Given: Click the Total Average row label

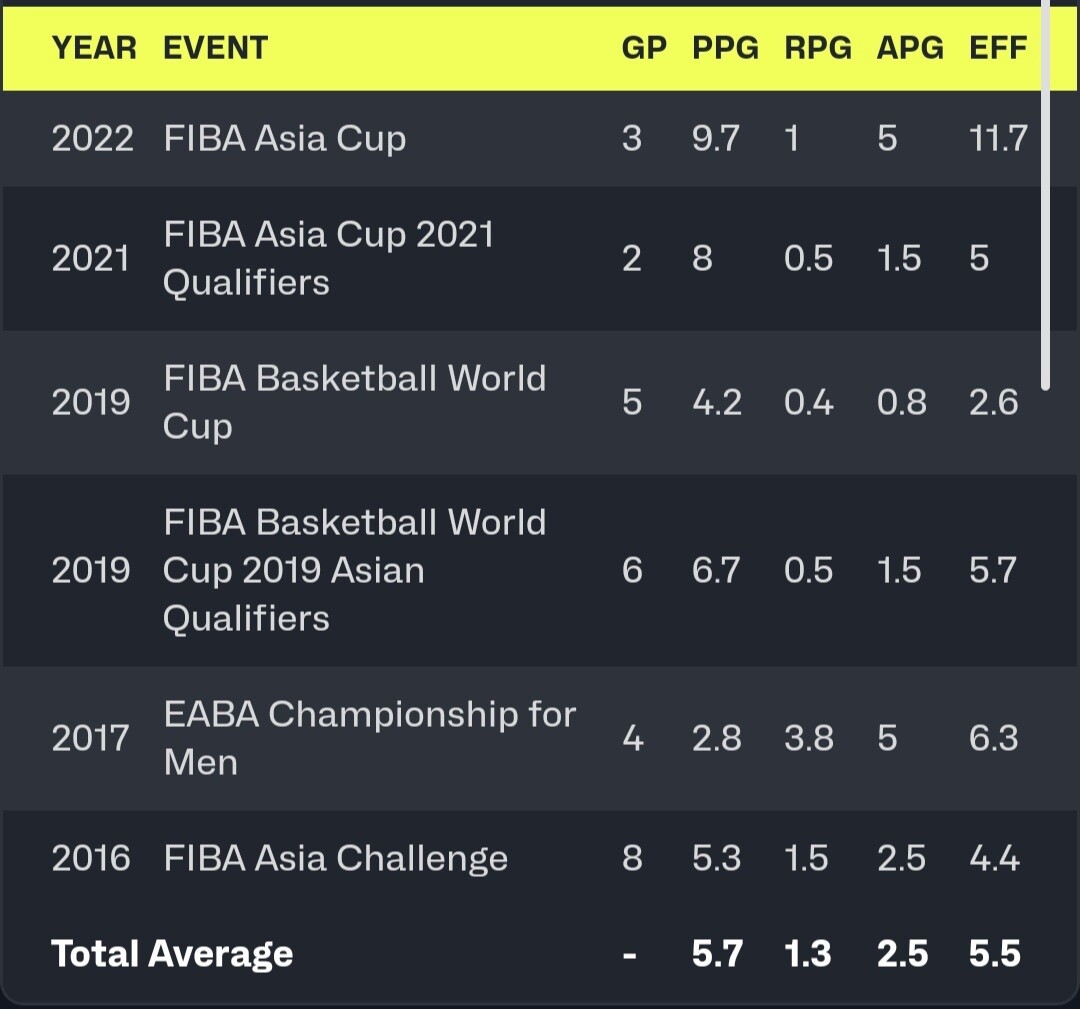Looking at the screenshot, I should 172,953.
